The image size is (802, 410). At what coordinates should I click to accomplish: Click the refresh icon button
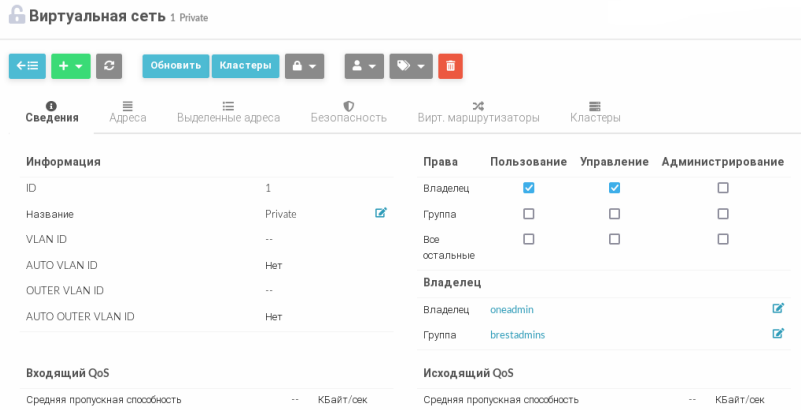point(108,66)
